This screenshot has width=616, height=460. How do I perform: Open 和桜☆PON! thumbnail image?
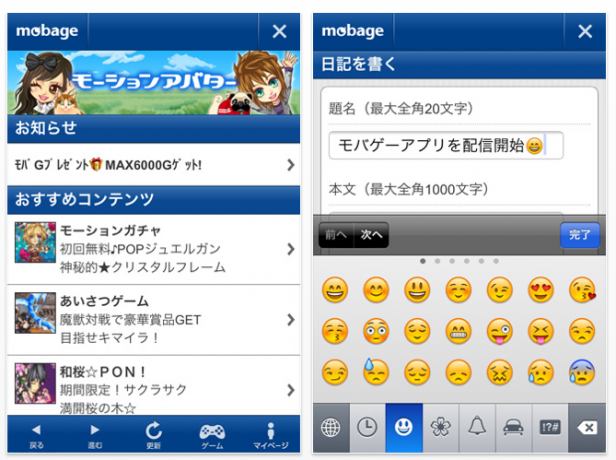click(x=35, y=383)
